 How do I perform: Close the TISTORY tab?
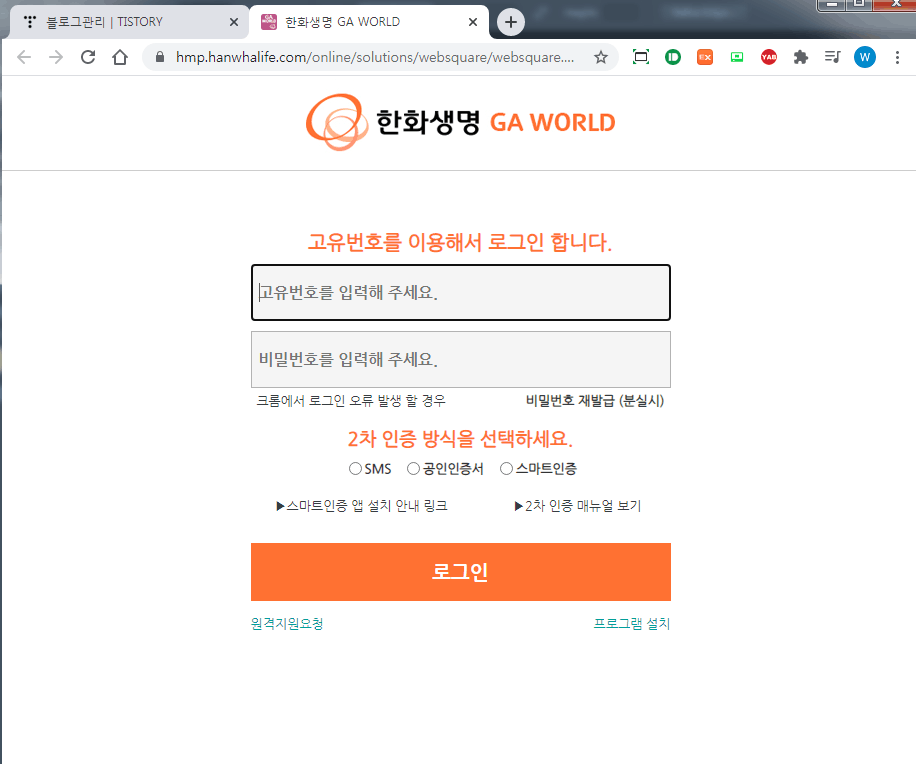point(234,22)
